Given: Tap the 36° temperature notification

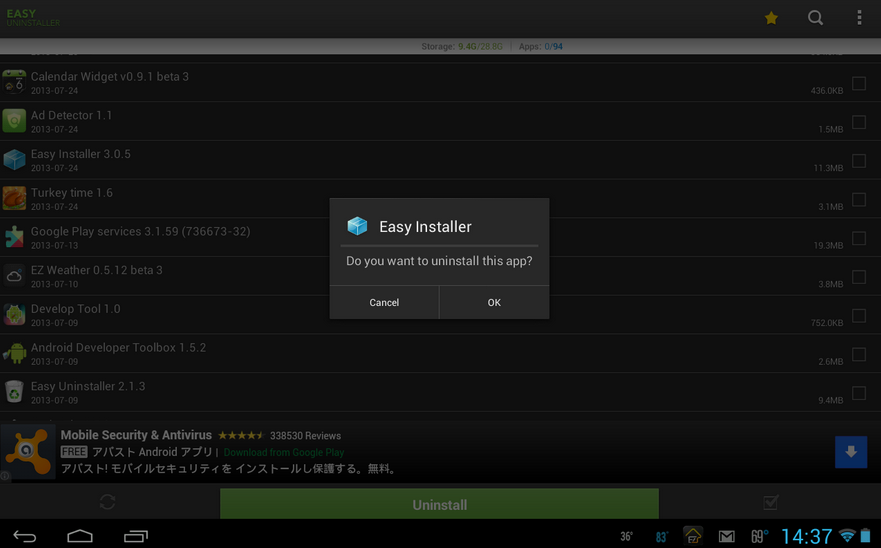Looking at the screenshot, I should [x=626, y=537].
